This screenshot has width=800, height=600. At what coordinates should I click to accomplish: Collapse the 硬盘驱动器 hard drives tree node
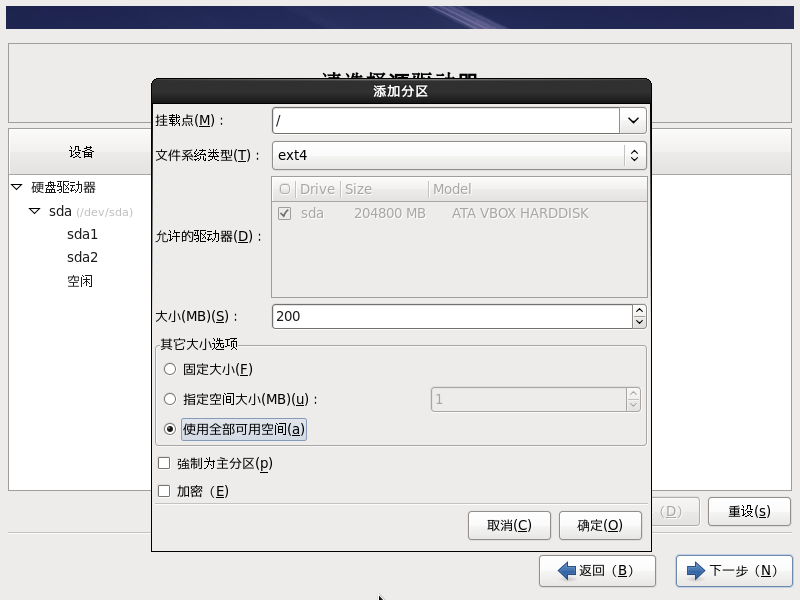(x=17, y=187)
